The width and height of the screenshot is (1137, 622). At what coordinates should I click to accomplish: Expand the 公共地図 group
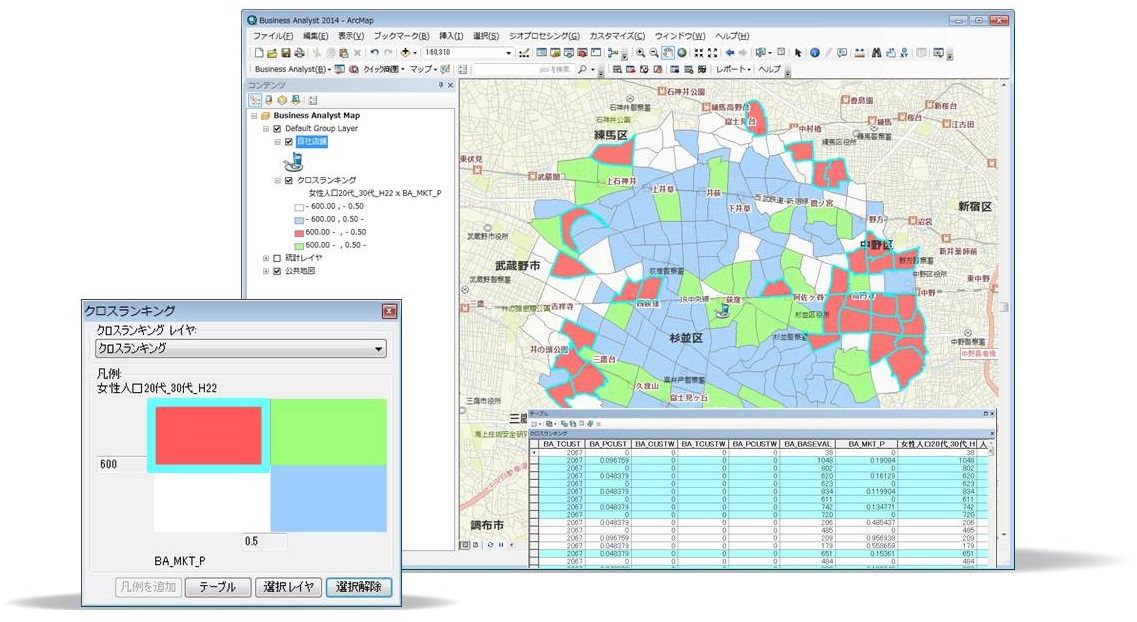tap(266, 271)
